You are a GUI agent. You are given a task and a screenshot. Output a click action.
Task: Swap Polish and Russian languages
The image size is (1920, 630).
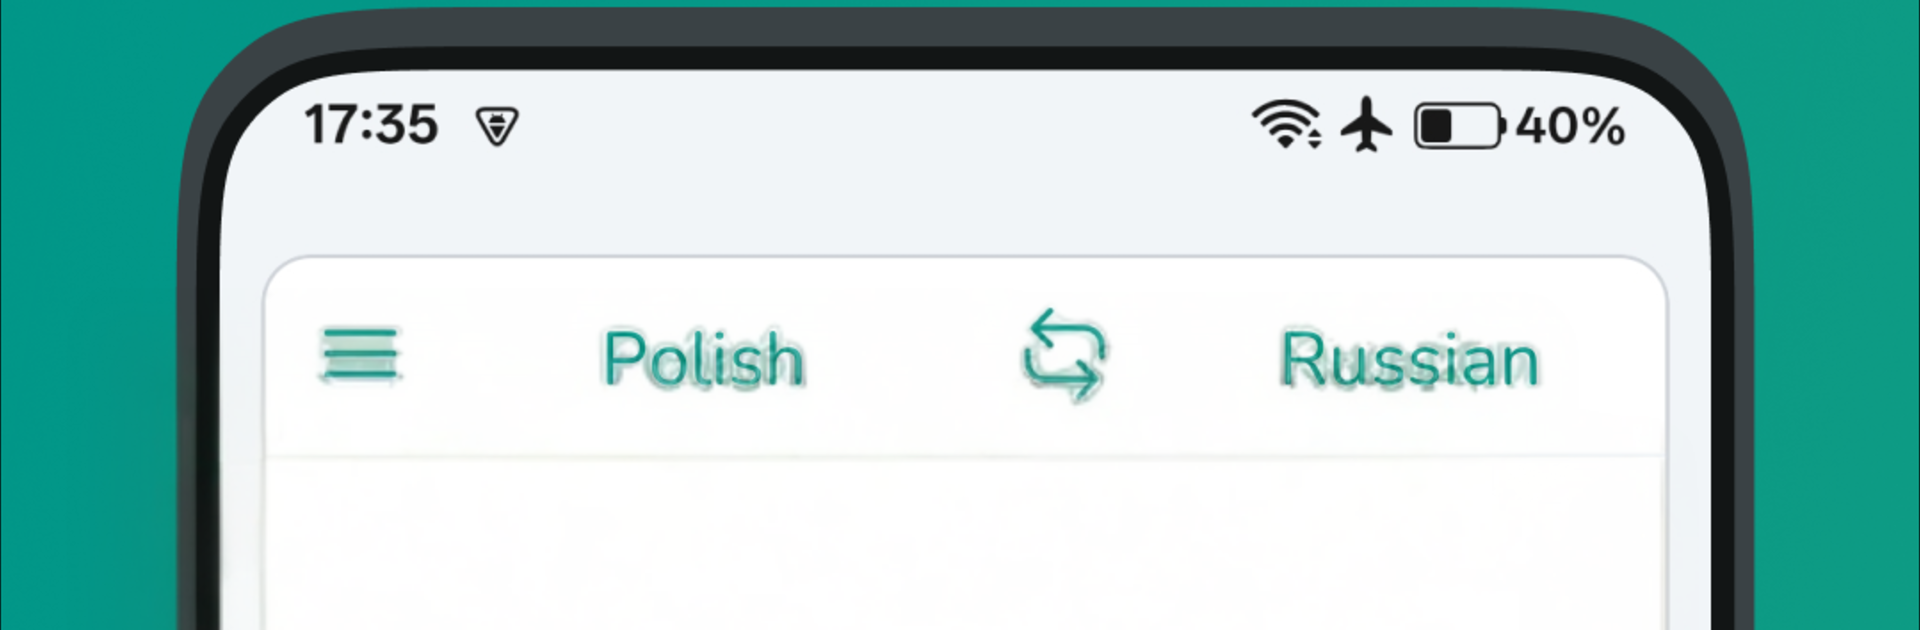click(1065, 355)
